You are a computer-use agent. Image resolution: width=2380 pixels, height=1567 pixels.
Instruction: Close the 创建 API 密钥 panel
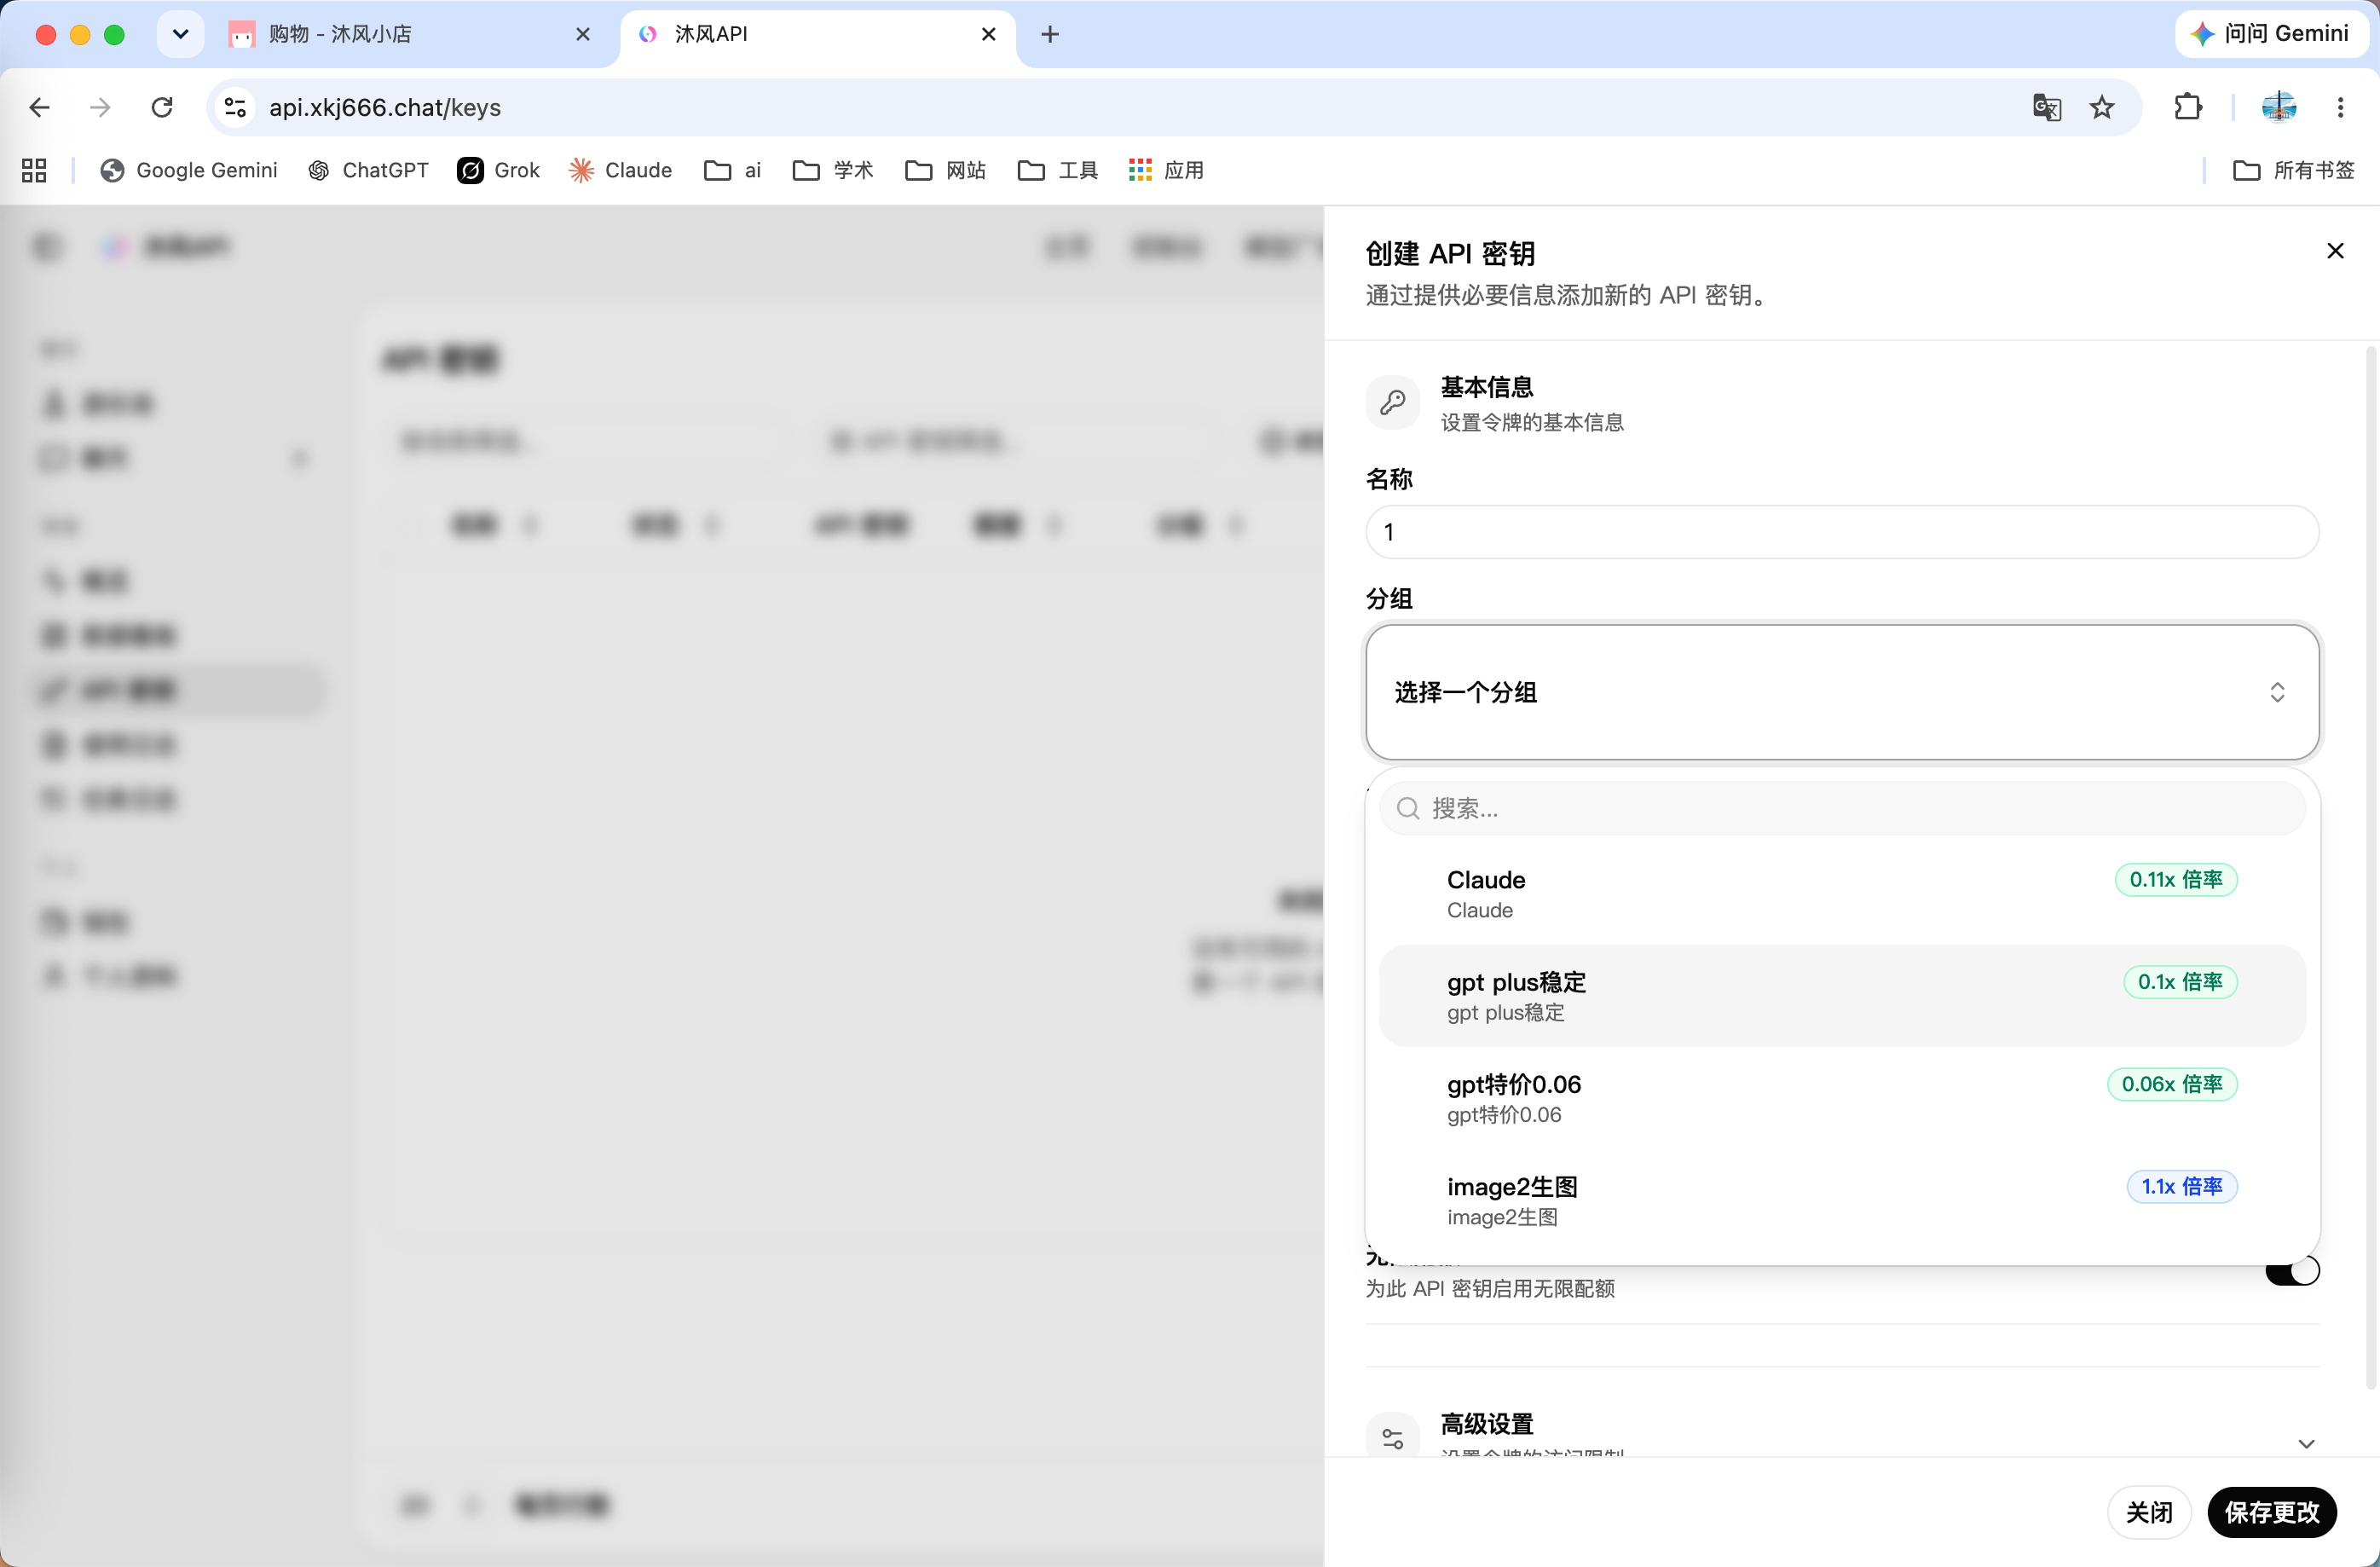point(2335,251)
